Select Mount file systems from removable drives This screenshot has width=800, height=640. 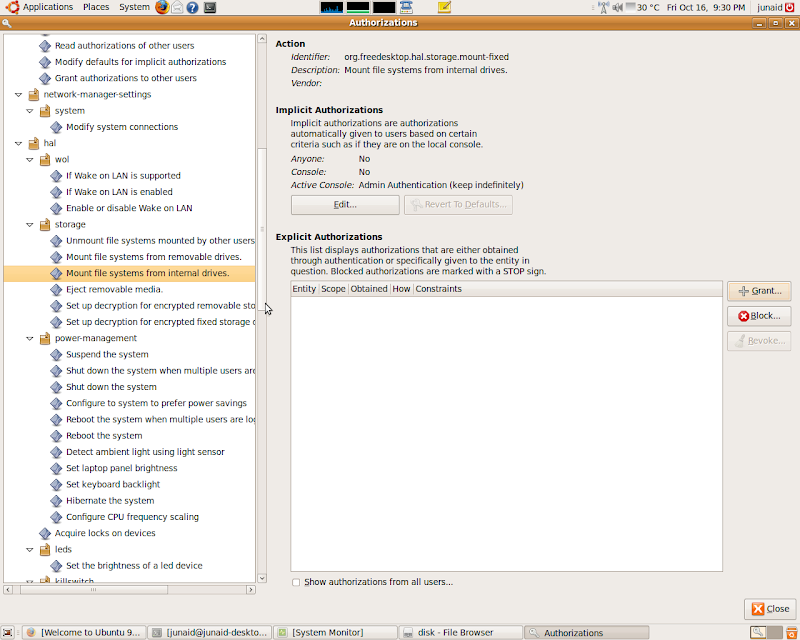[154, 257]
